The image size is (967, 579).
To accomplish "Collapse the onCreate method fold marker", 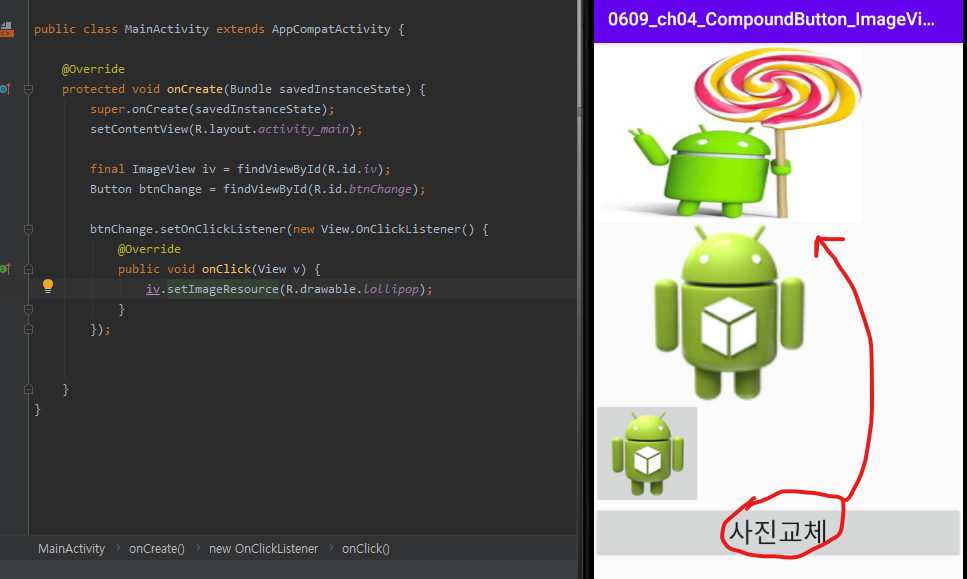I will coord(28,89).
